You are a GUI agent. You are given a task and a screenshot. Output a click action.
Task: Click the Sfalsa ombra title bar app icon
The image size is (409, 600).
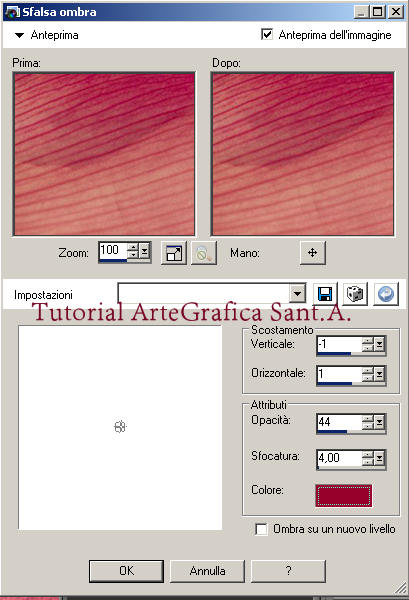[x=12, y=12]
